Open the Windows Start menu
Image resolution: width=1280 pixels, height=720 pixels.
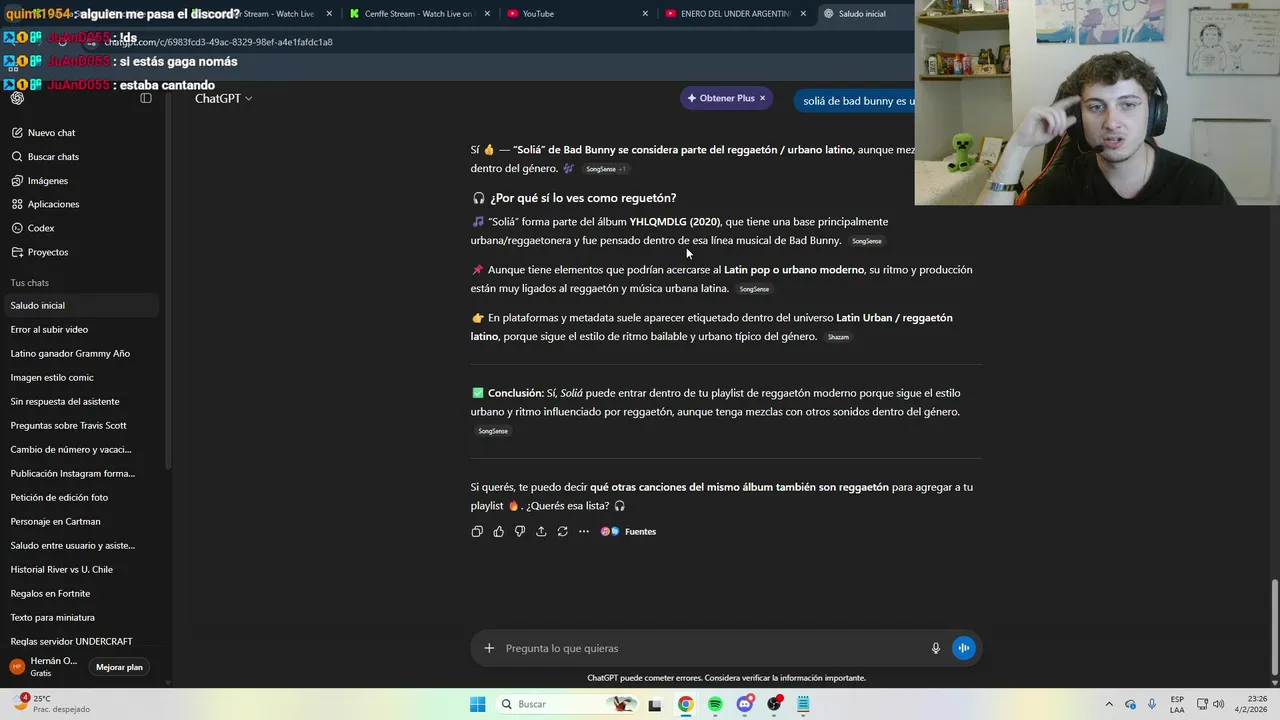[x=478, y=704]
